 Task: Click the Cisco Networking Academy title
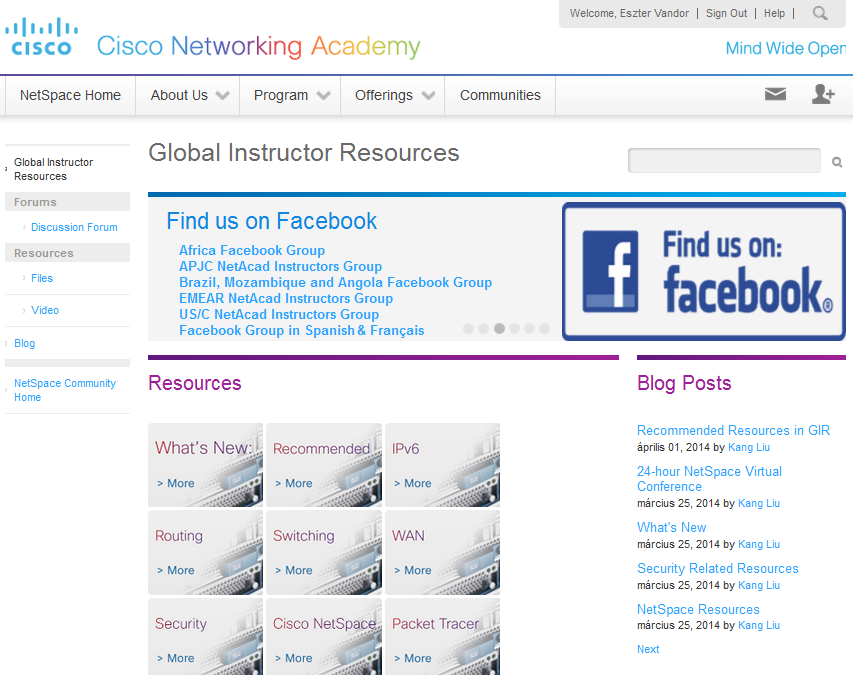coord(258,46)
